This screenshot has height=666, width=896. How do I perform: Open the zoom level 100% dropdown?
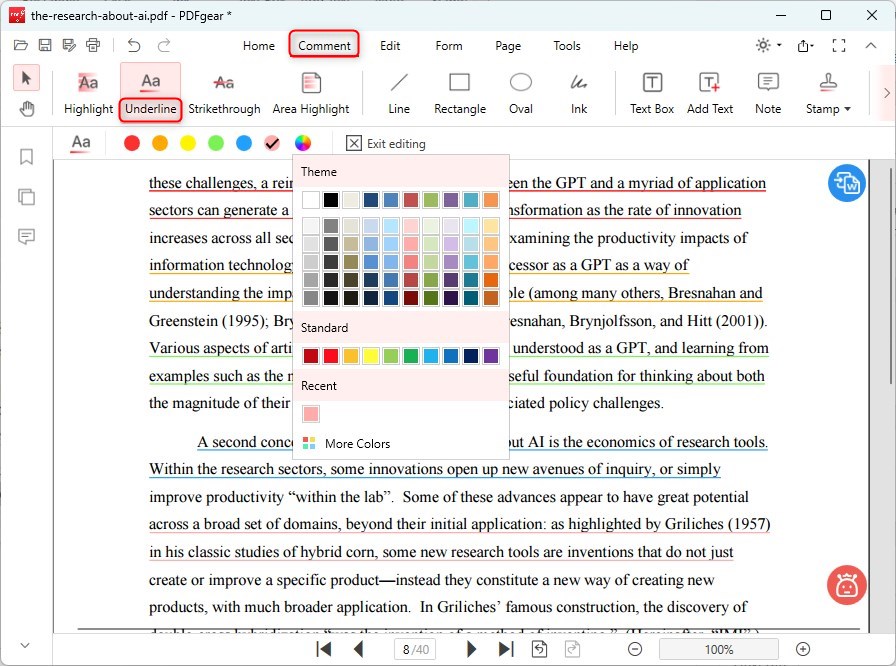[718, 649]
